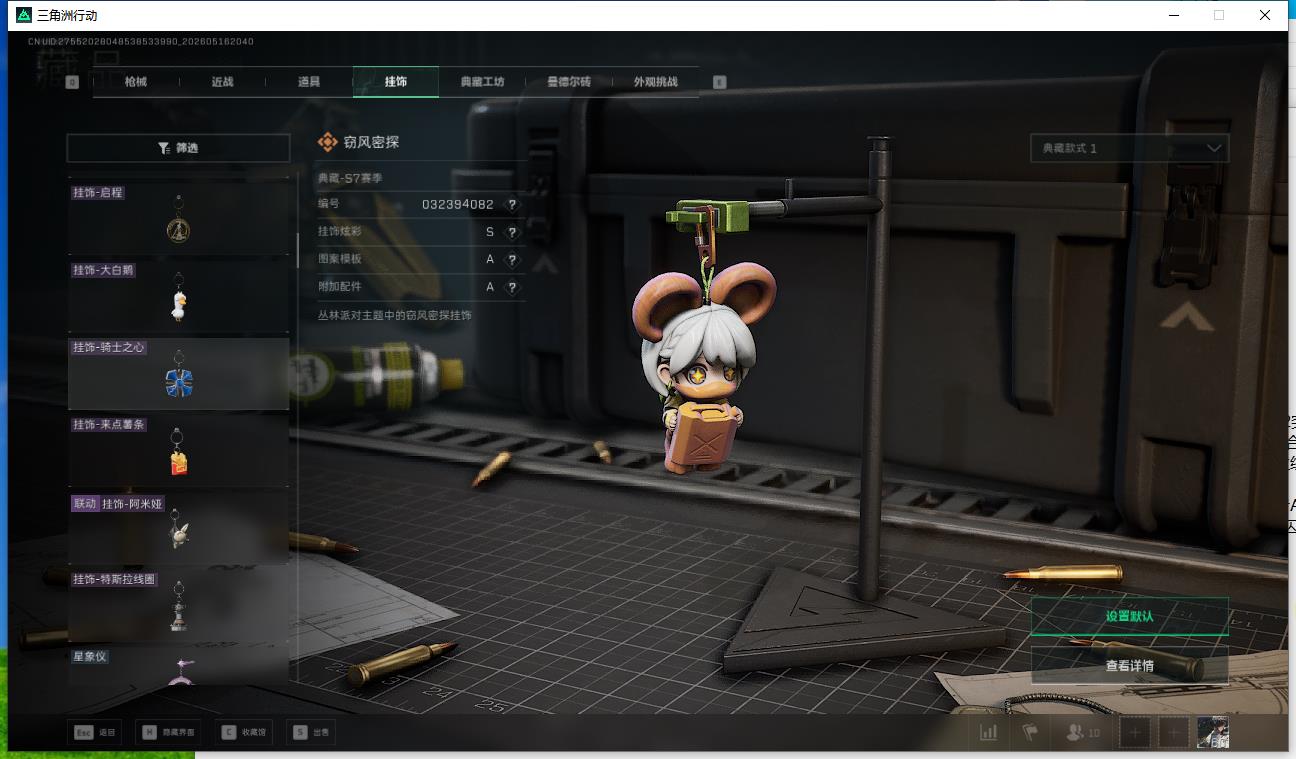Go to the 典藏工坊 workshop tab
1296x759 pixels.
click(482, 82)
